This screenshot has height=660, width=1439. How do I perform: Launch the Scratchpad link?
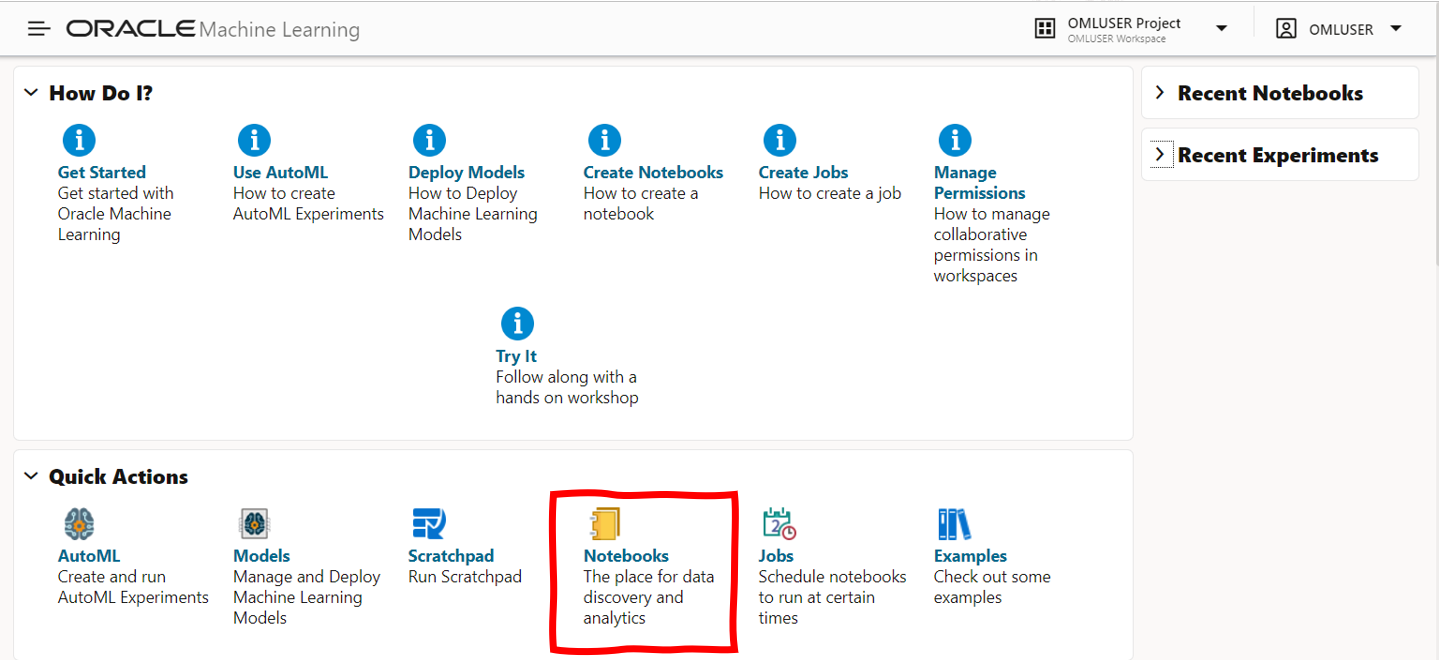[451, 556]
